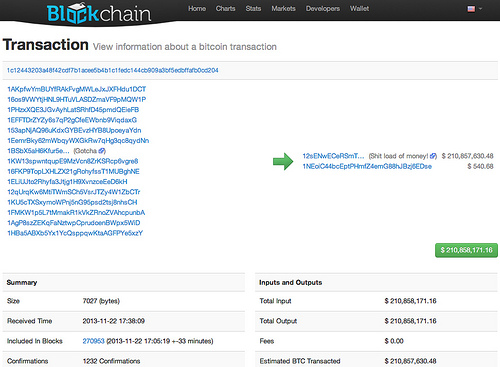This screenshot has height=367, width=500.
Task: Open input address starting with 1EemrBky62m
Action: tap(78, 141)
